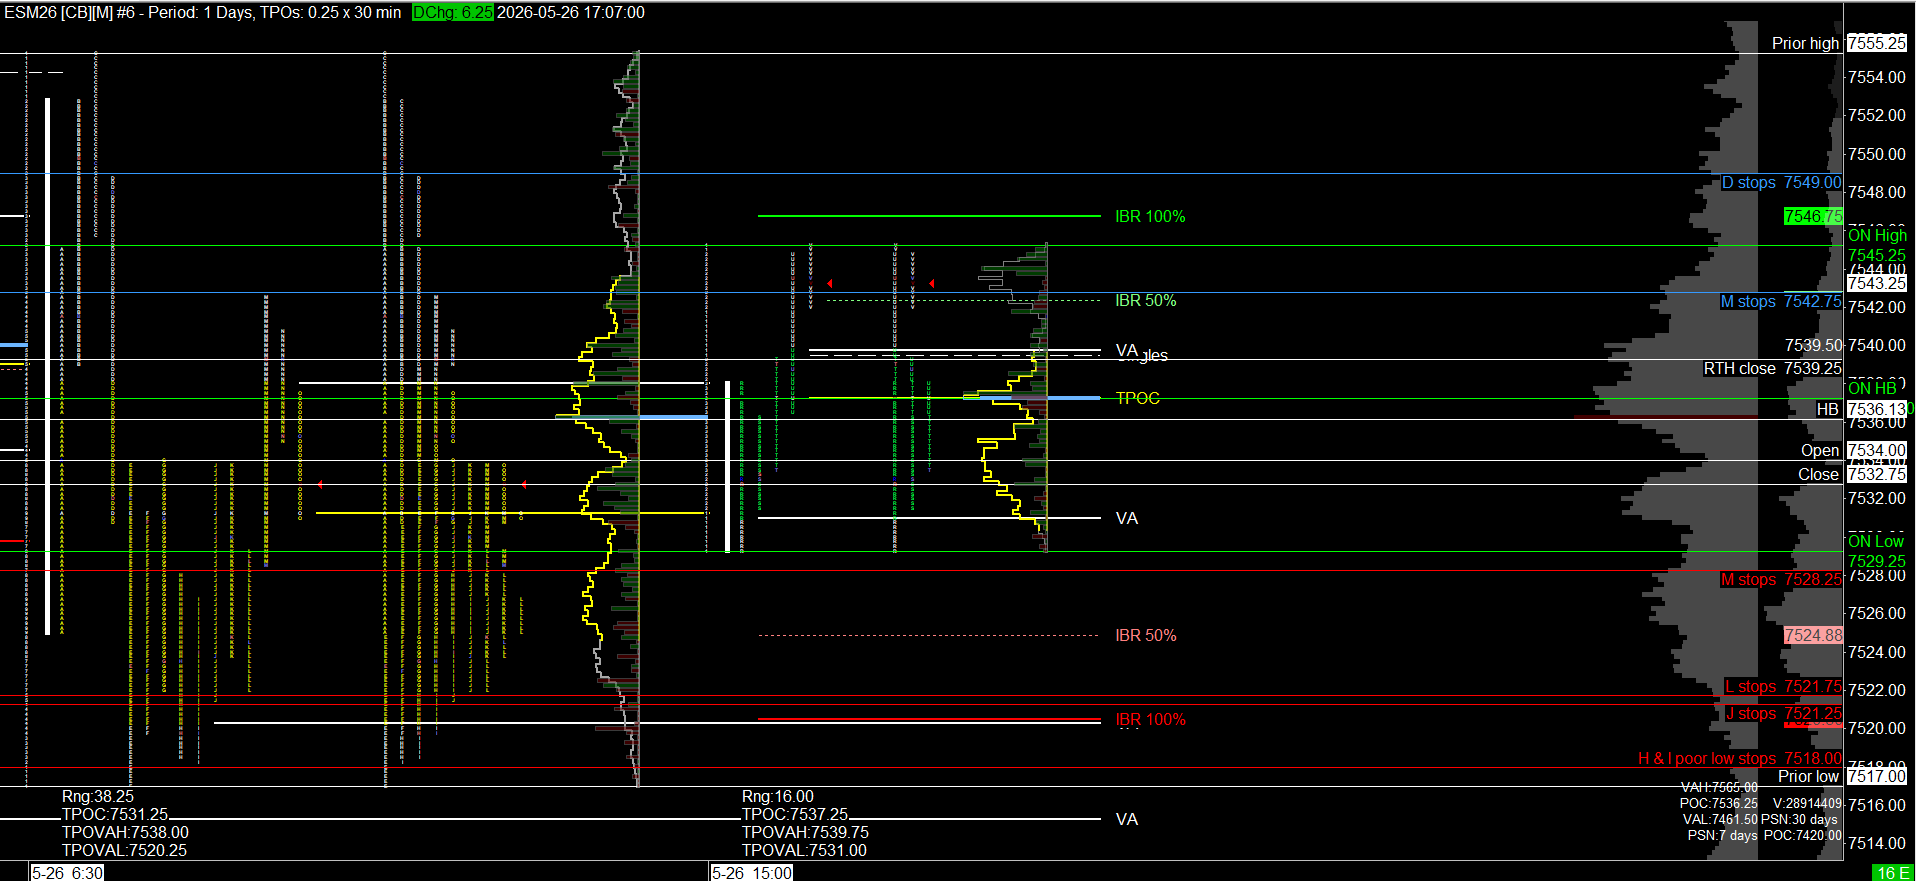Click the 7554.00 price scale value
This screenshot has height=881, width=1916.
click(1876, 77)
